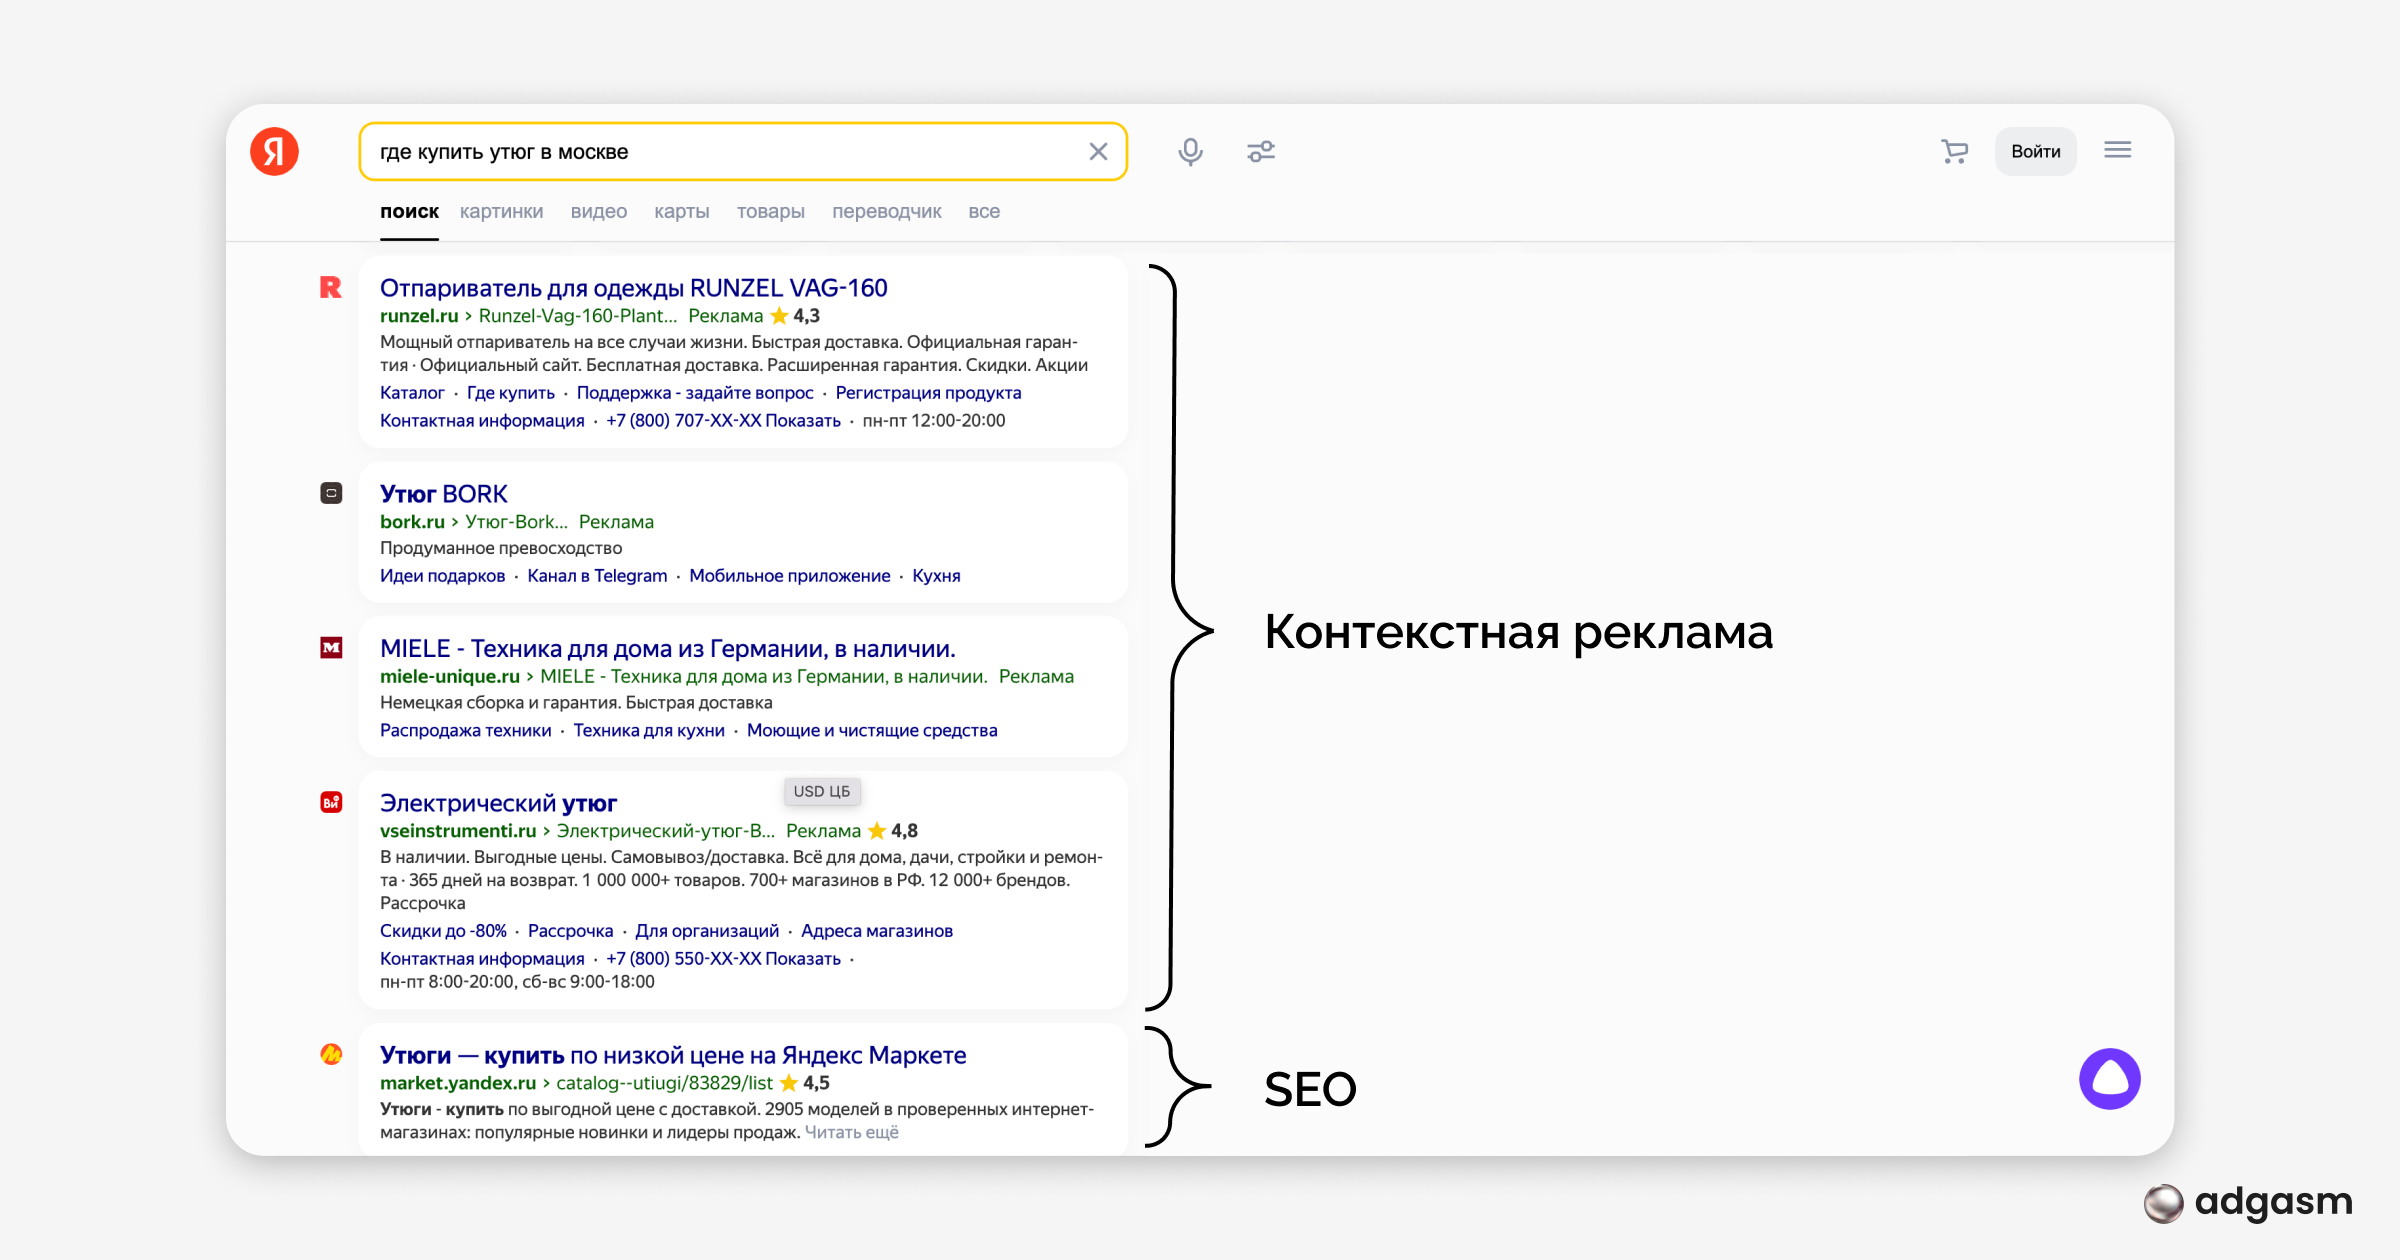Screen dimensions: 2400x1260
Task: Open Утюги — купить на Яндекс Маркете result
Action: [x=673, y=1055]
